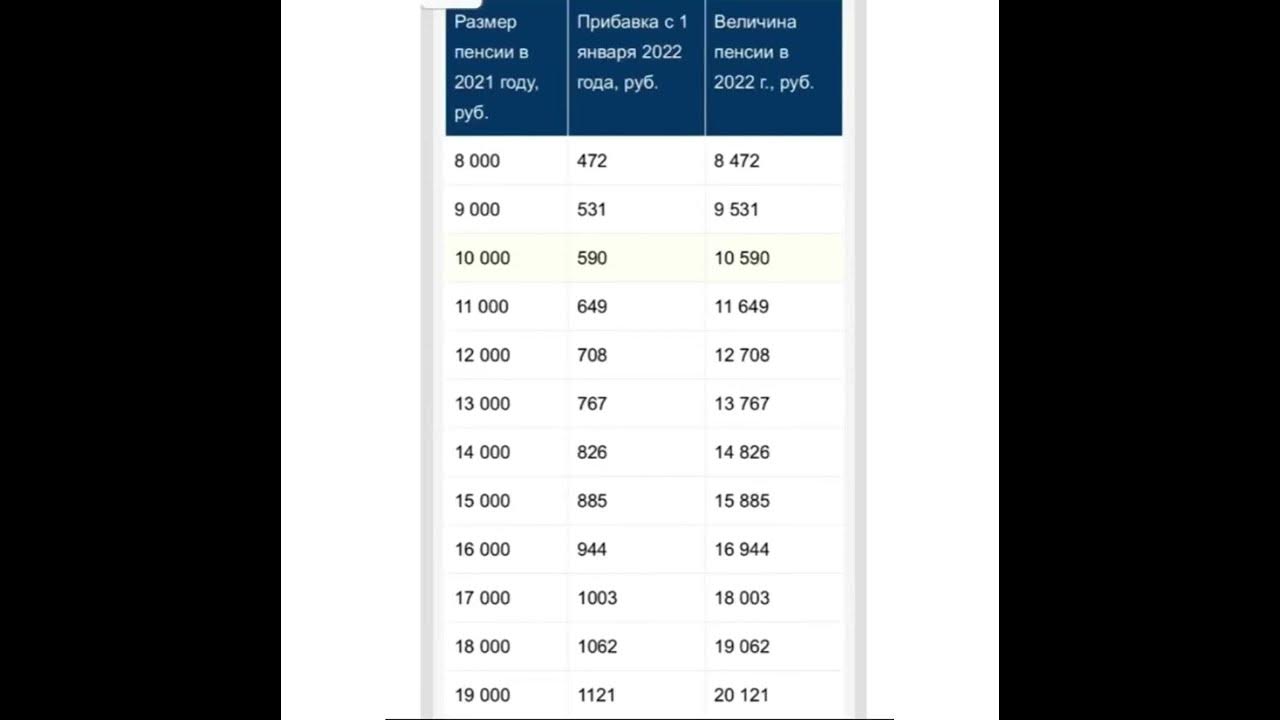Click the 'Размер пенсии в 2021 году' column header
Image resolution: width=1280 pixels, height=720 pixels.
[x=506, y=67]
